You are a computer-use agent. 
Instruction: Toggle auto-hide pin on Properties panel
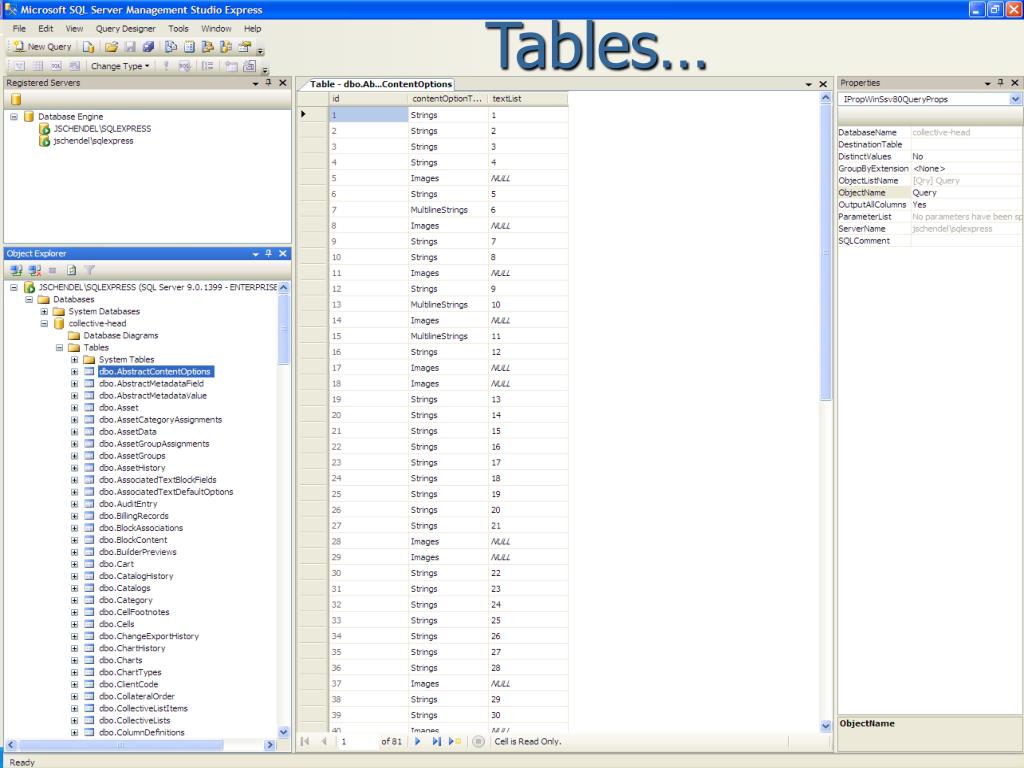(x=1000, y=83)
